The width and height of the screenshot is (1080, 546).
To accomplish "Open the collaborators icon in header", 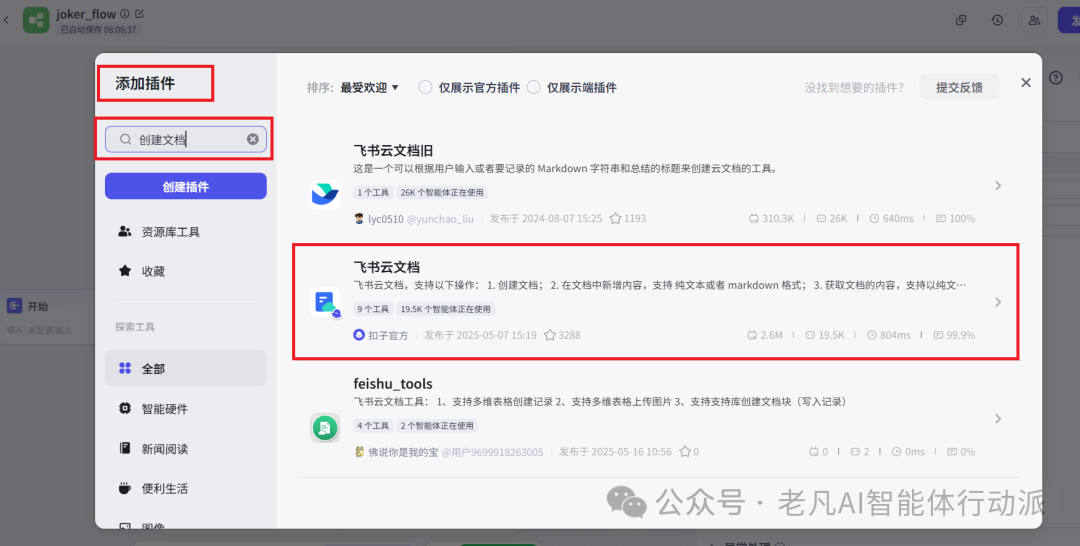I will (1034, 20).
